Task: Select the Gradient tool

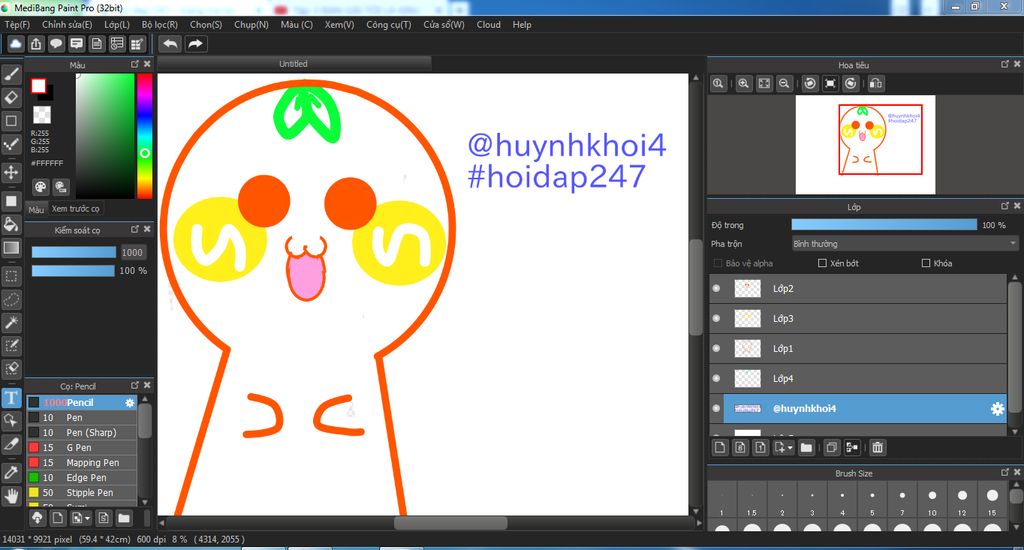Action: click(x=11, y=248)
